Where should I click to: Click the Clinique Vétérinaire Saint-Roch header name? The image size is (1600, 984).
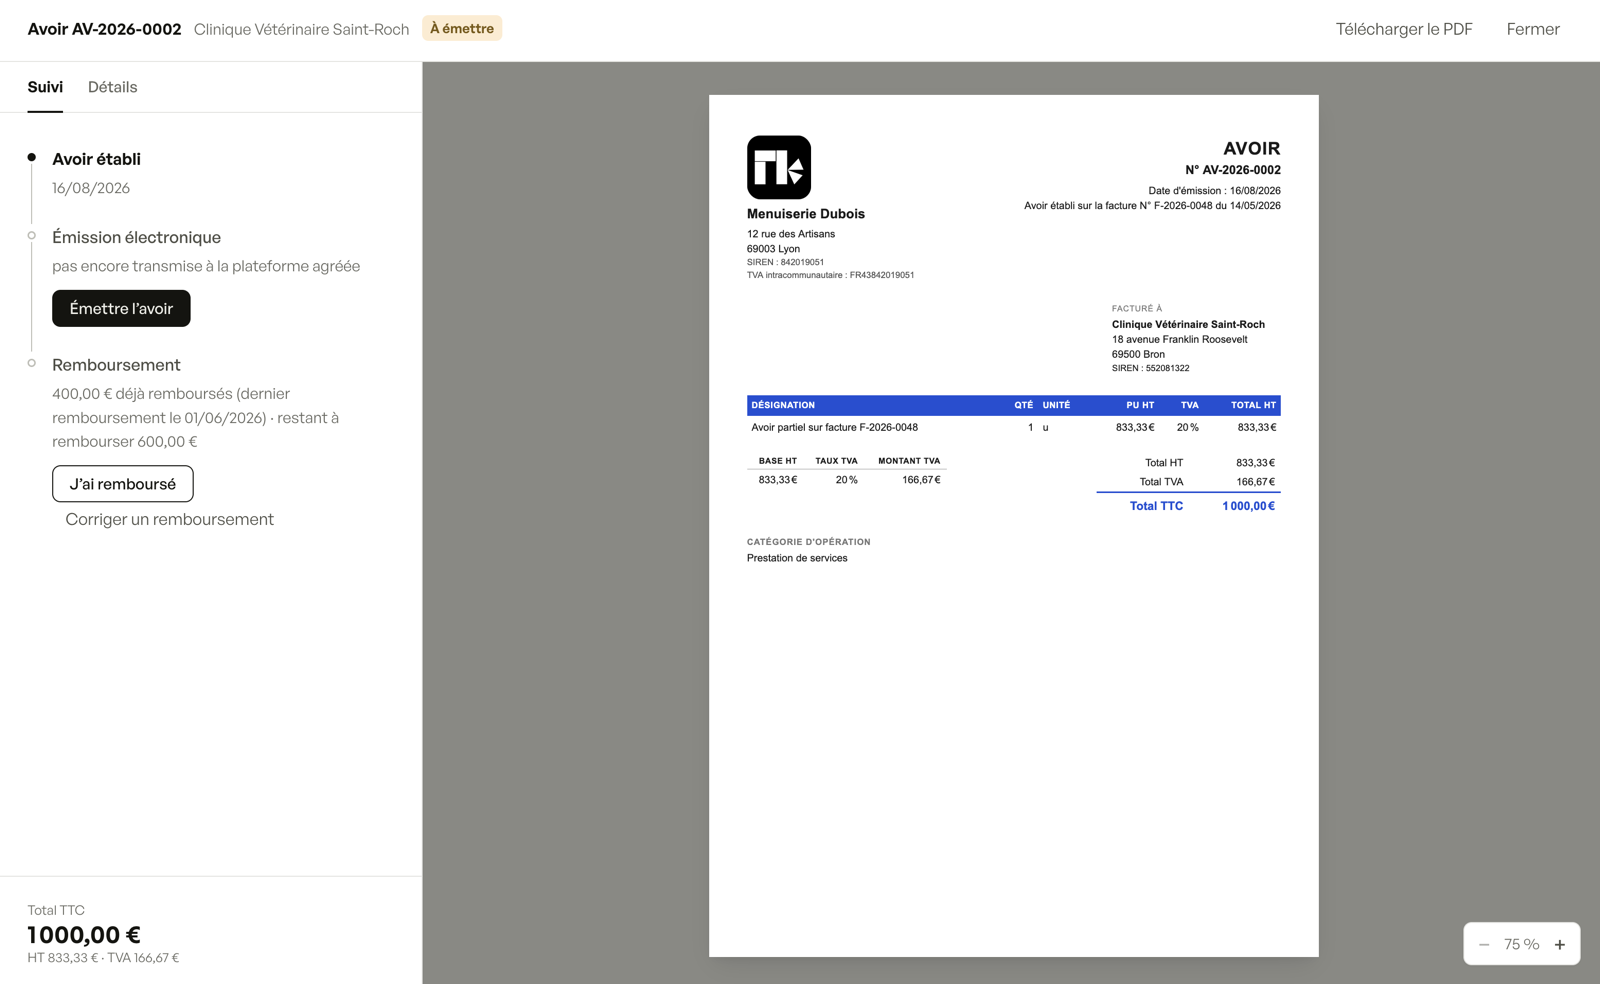point(301,29)
